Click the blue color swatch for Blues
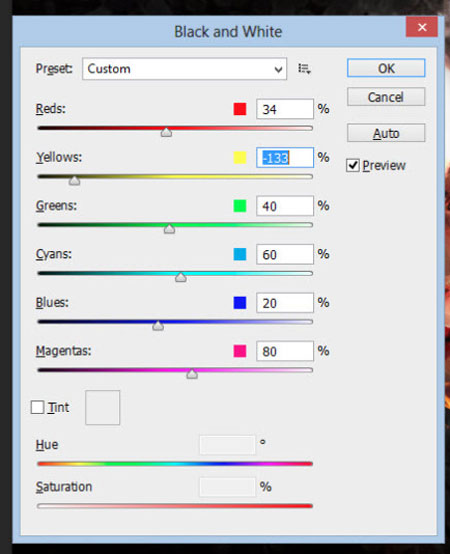 pos(240,303)
